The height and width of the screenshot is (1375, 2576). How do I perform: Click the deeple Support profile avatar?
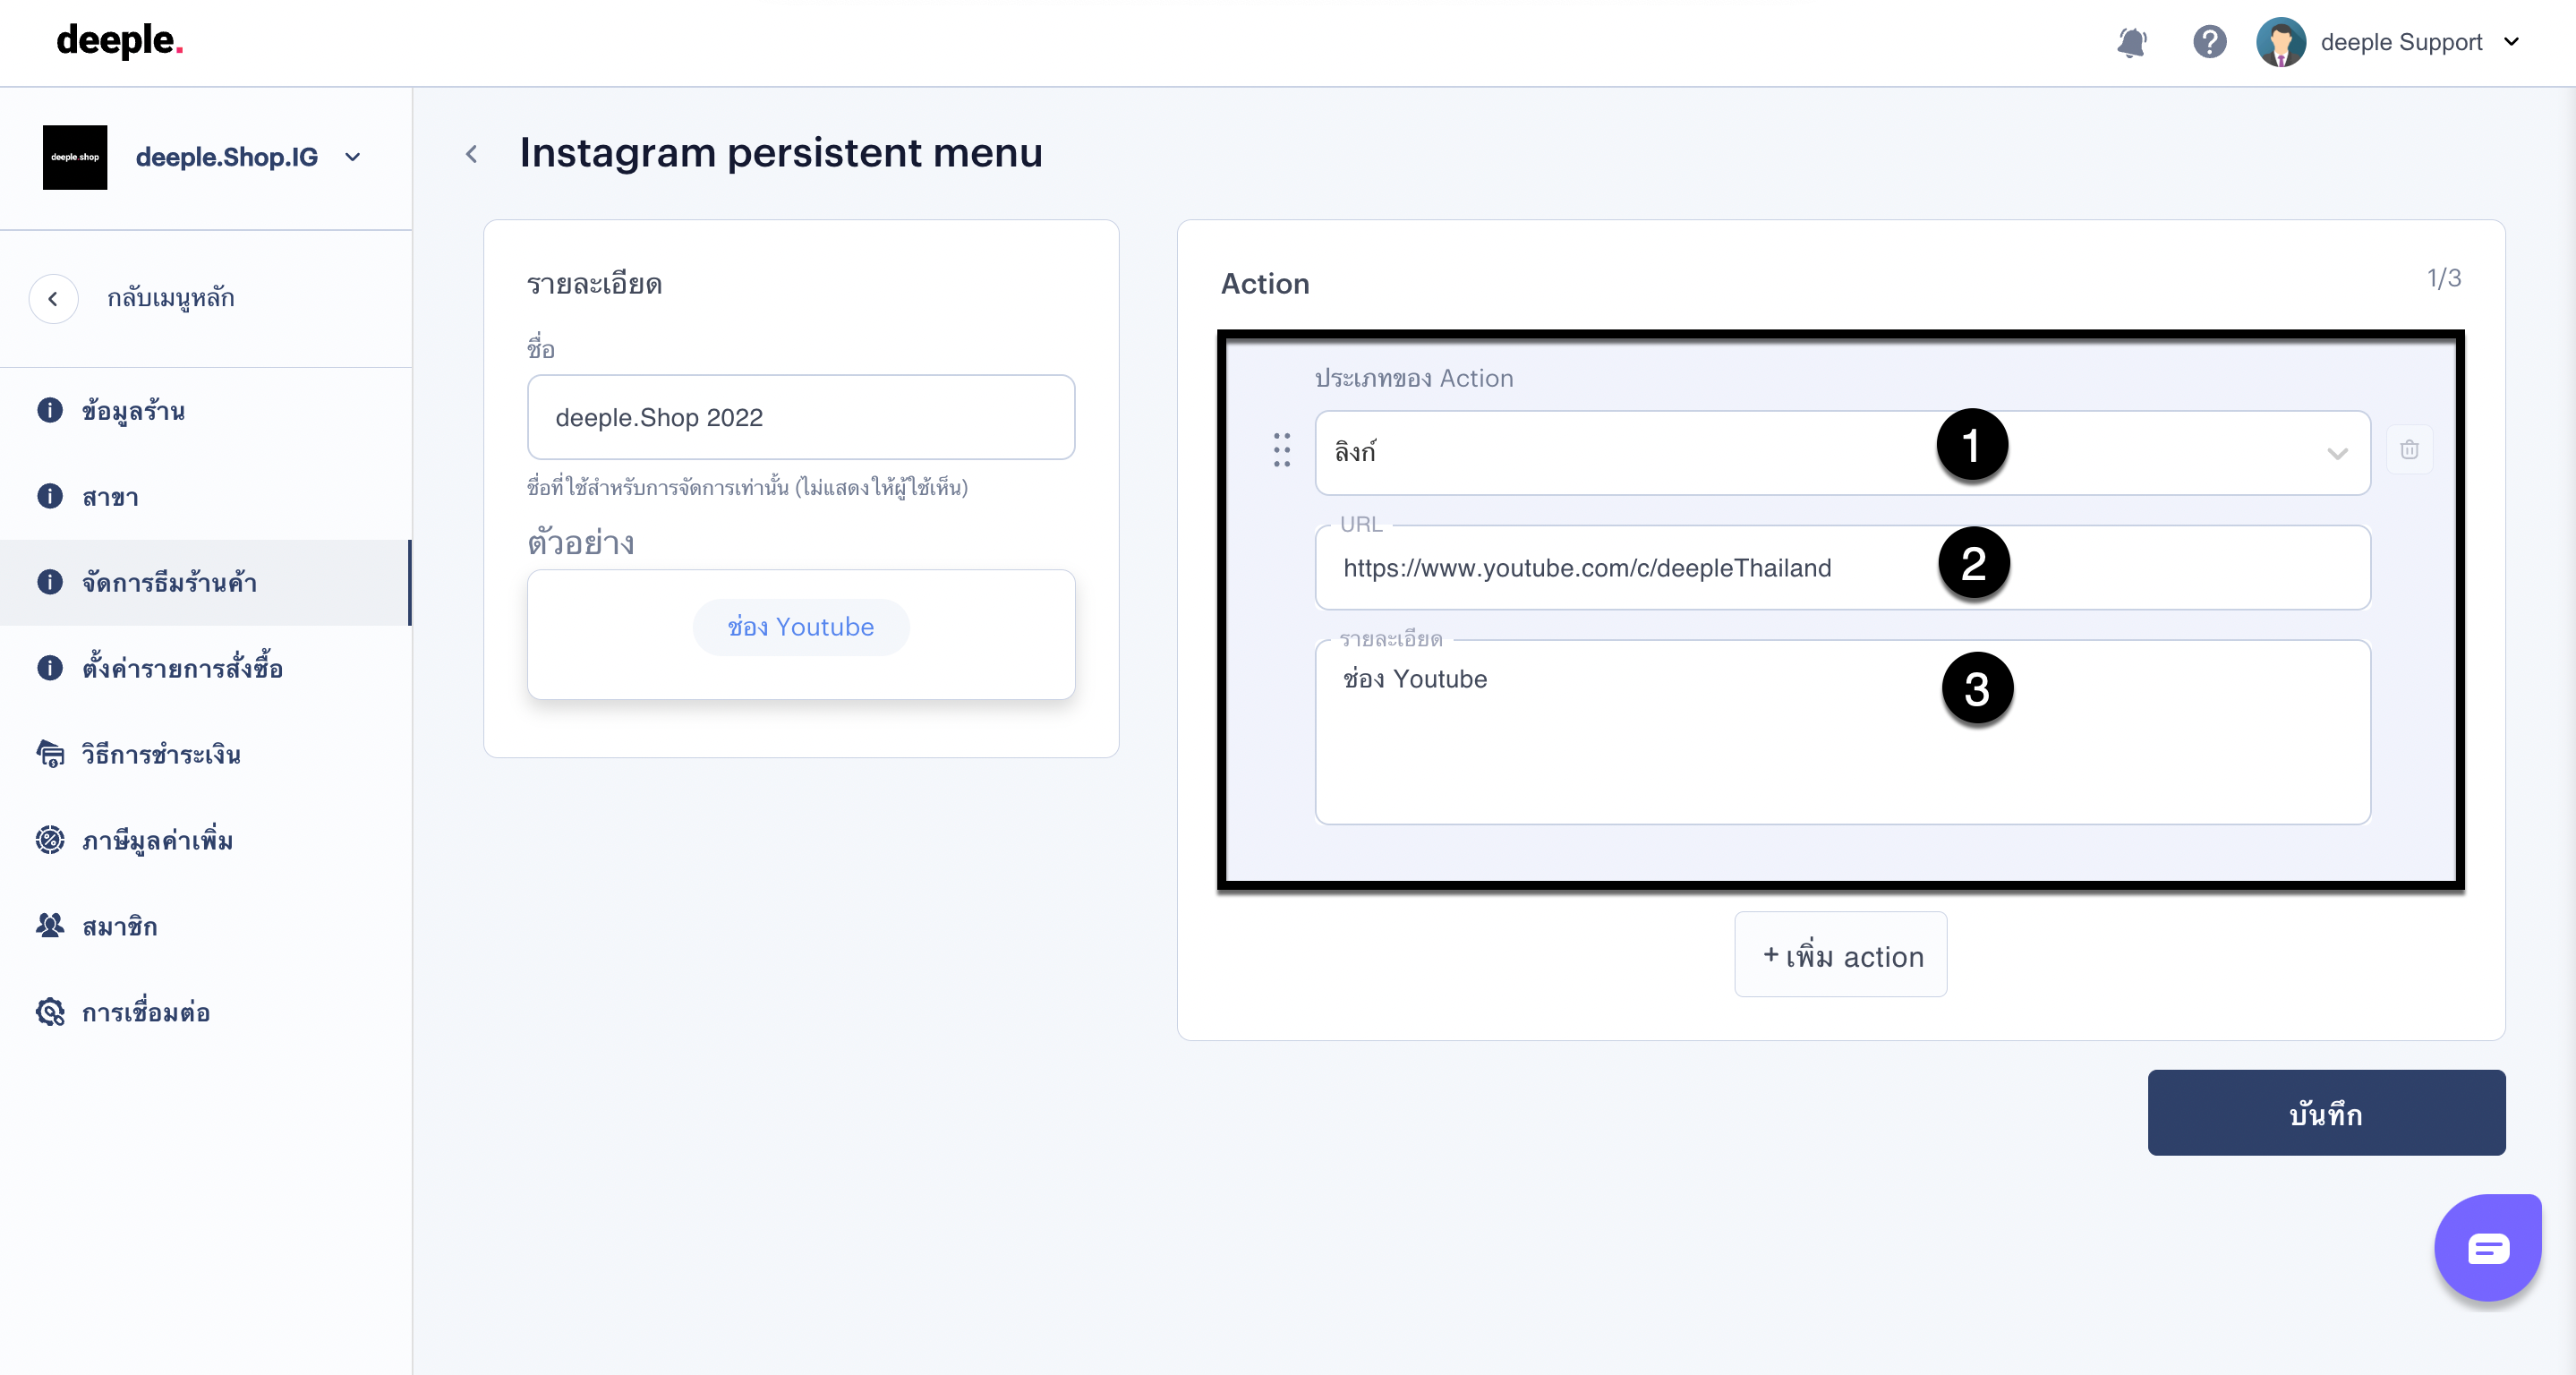(x=2280, y=42)
